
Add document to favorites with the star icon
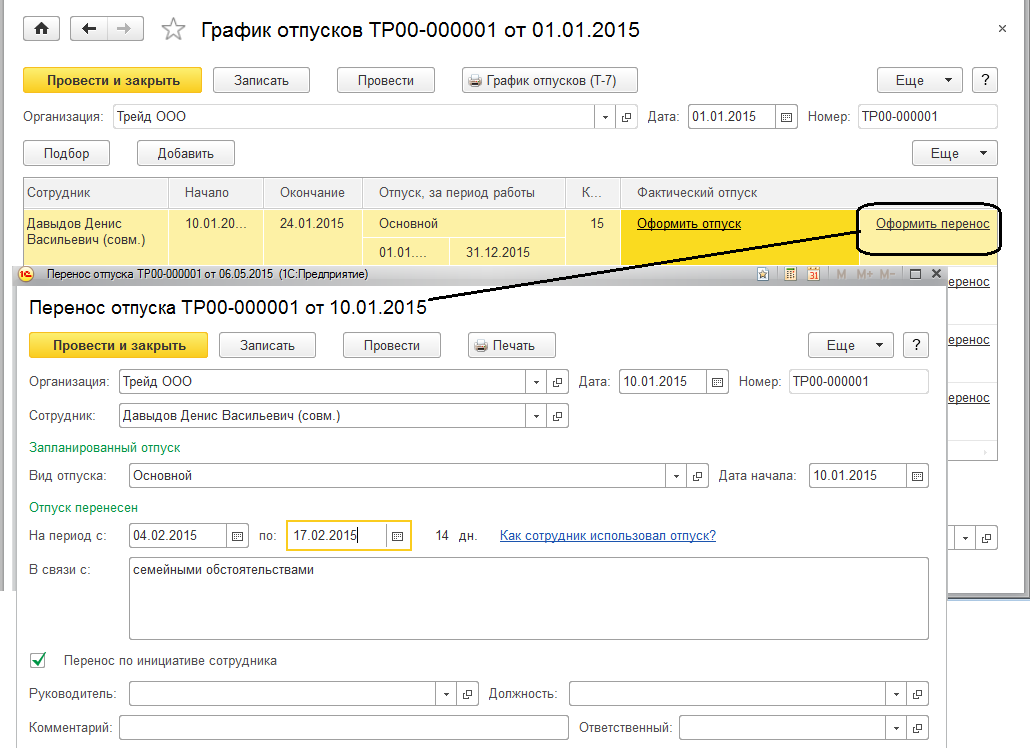point(173,30)
